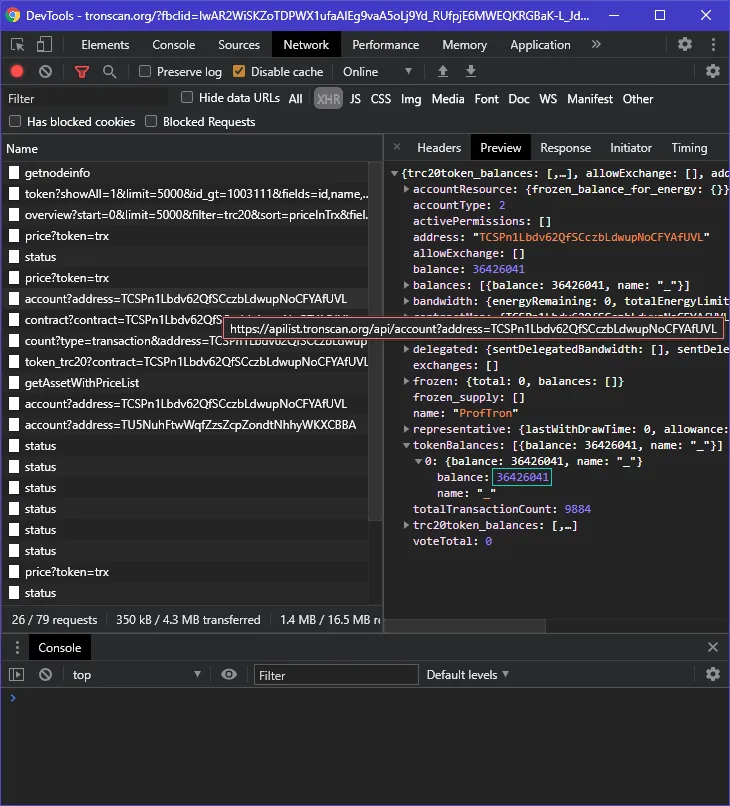
Task: Show more DevTools tabs chevron
Action: [x=596, y=44]
